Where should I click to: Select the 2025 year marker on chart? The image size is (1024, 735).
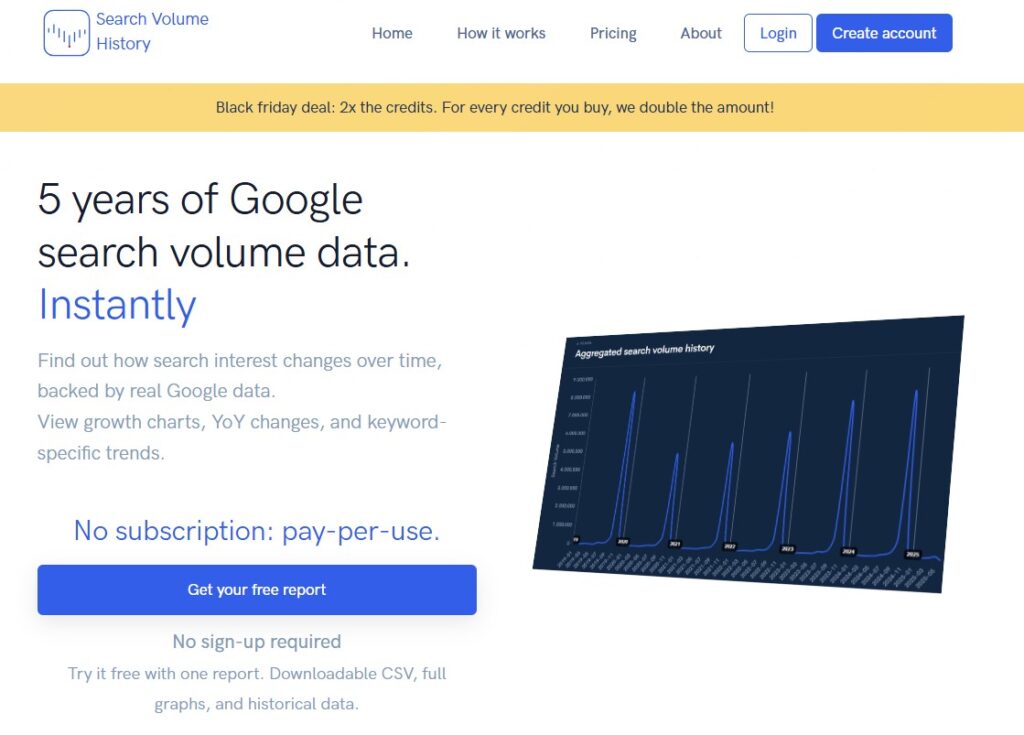click(x=912, y=553)
